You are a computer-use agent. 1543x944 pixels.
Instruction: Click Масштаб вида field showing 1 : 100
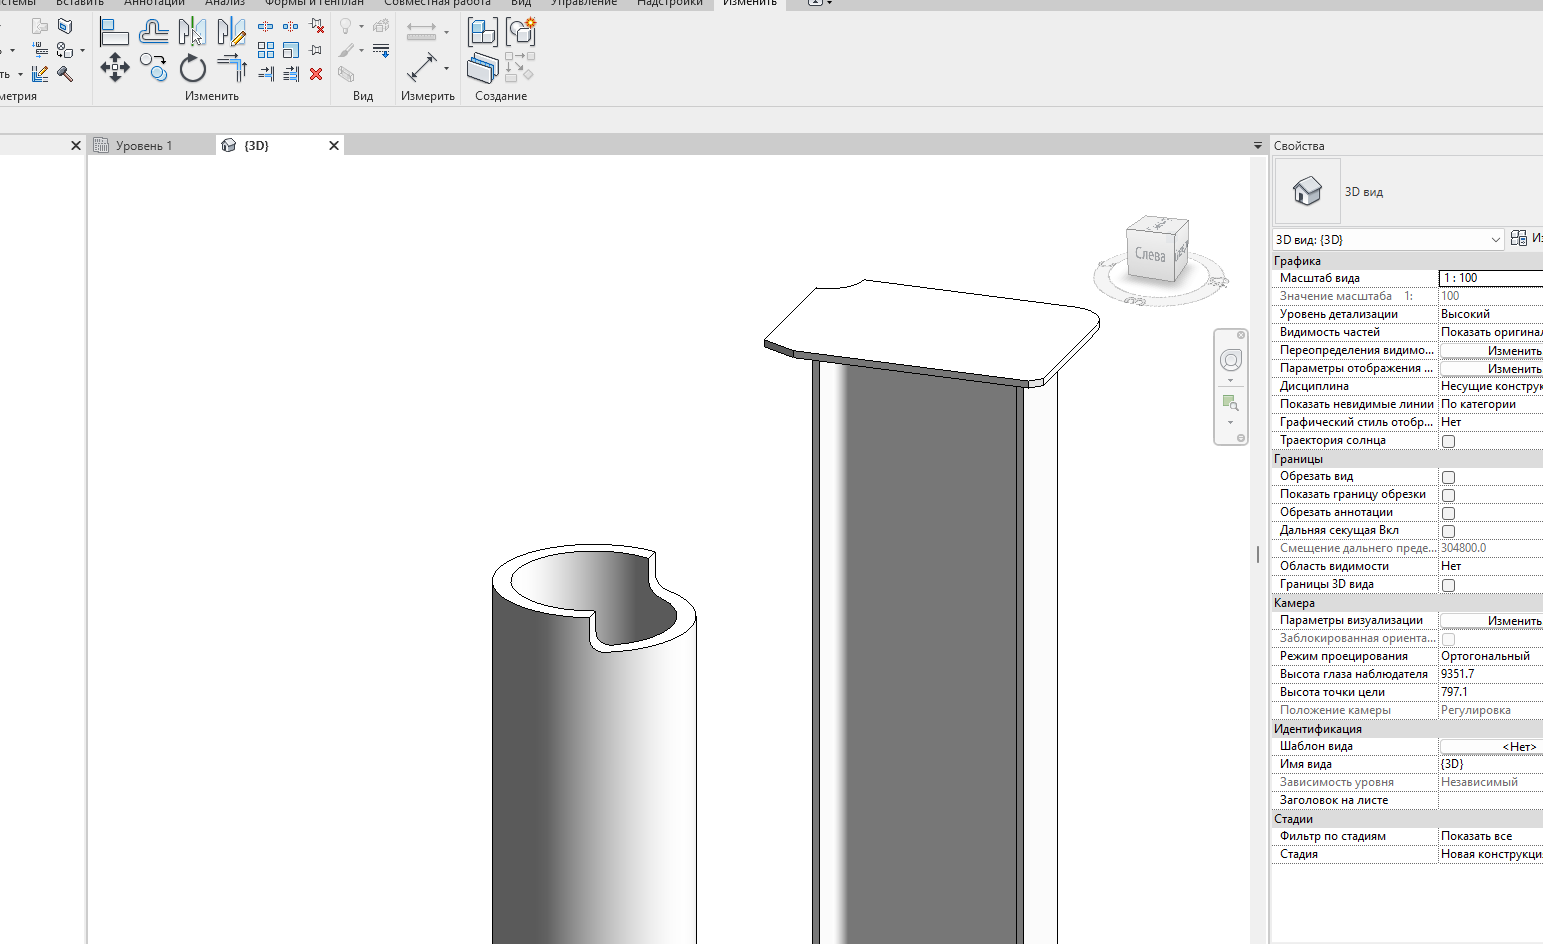point(1491,278)
